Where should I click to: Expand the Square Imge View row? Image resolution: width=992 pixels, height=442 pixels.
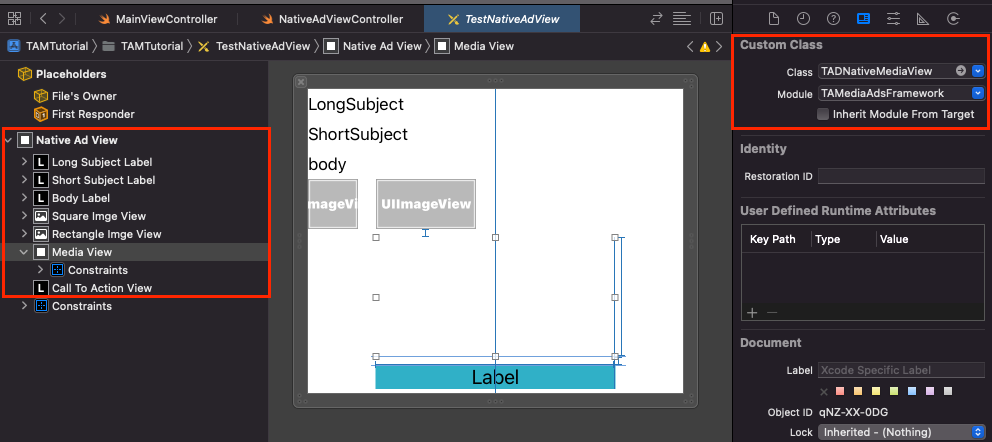pyautogui.click(x=25, y=216)
